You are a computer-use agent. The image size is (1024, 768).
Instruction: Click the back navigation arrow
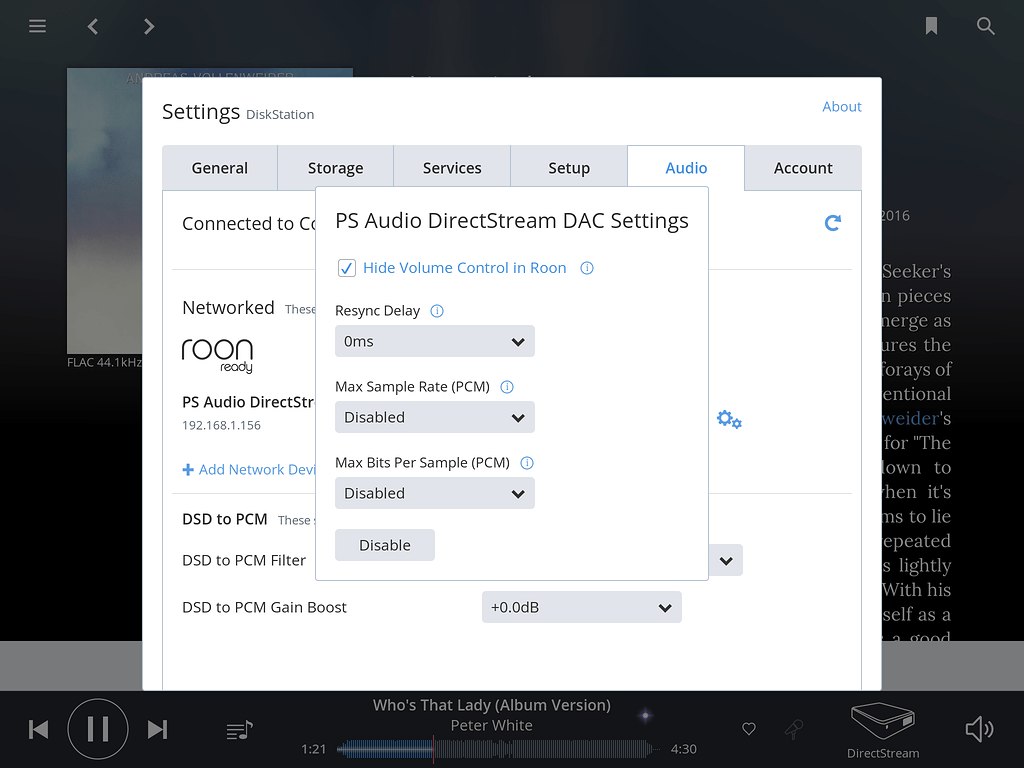tap(92, 26)
